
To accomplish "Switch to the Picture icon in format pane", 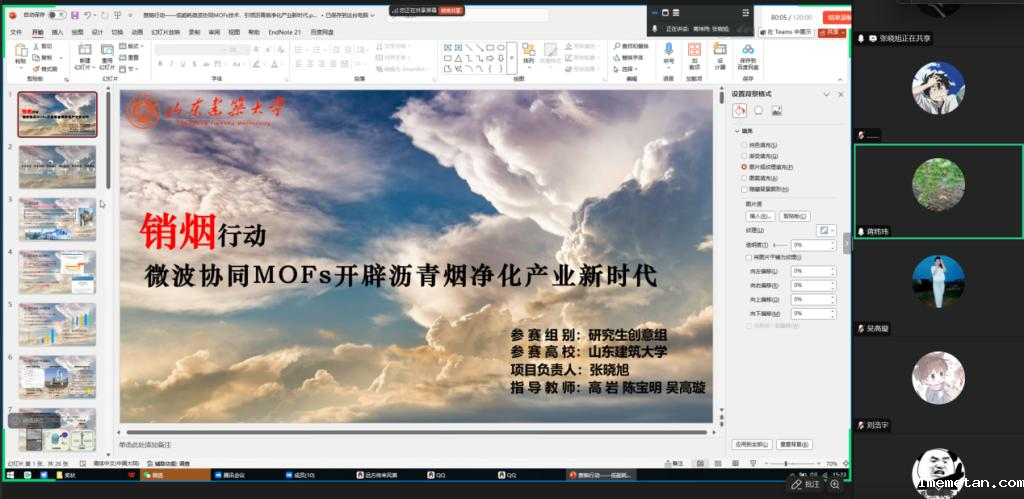I will click(777, 111).
